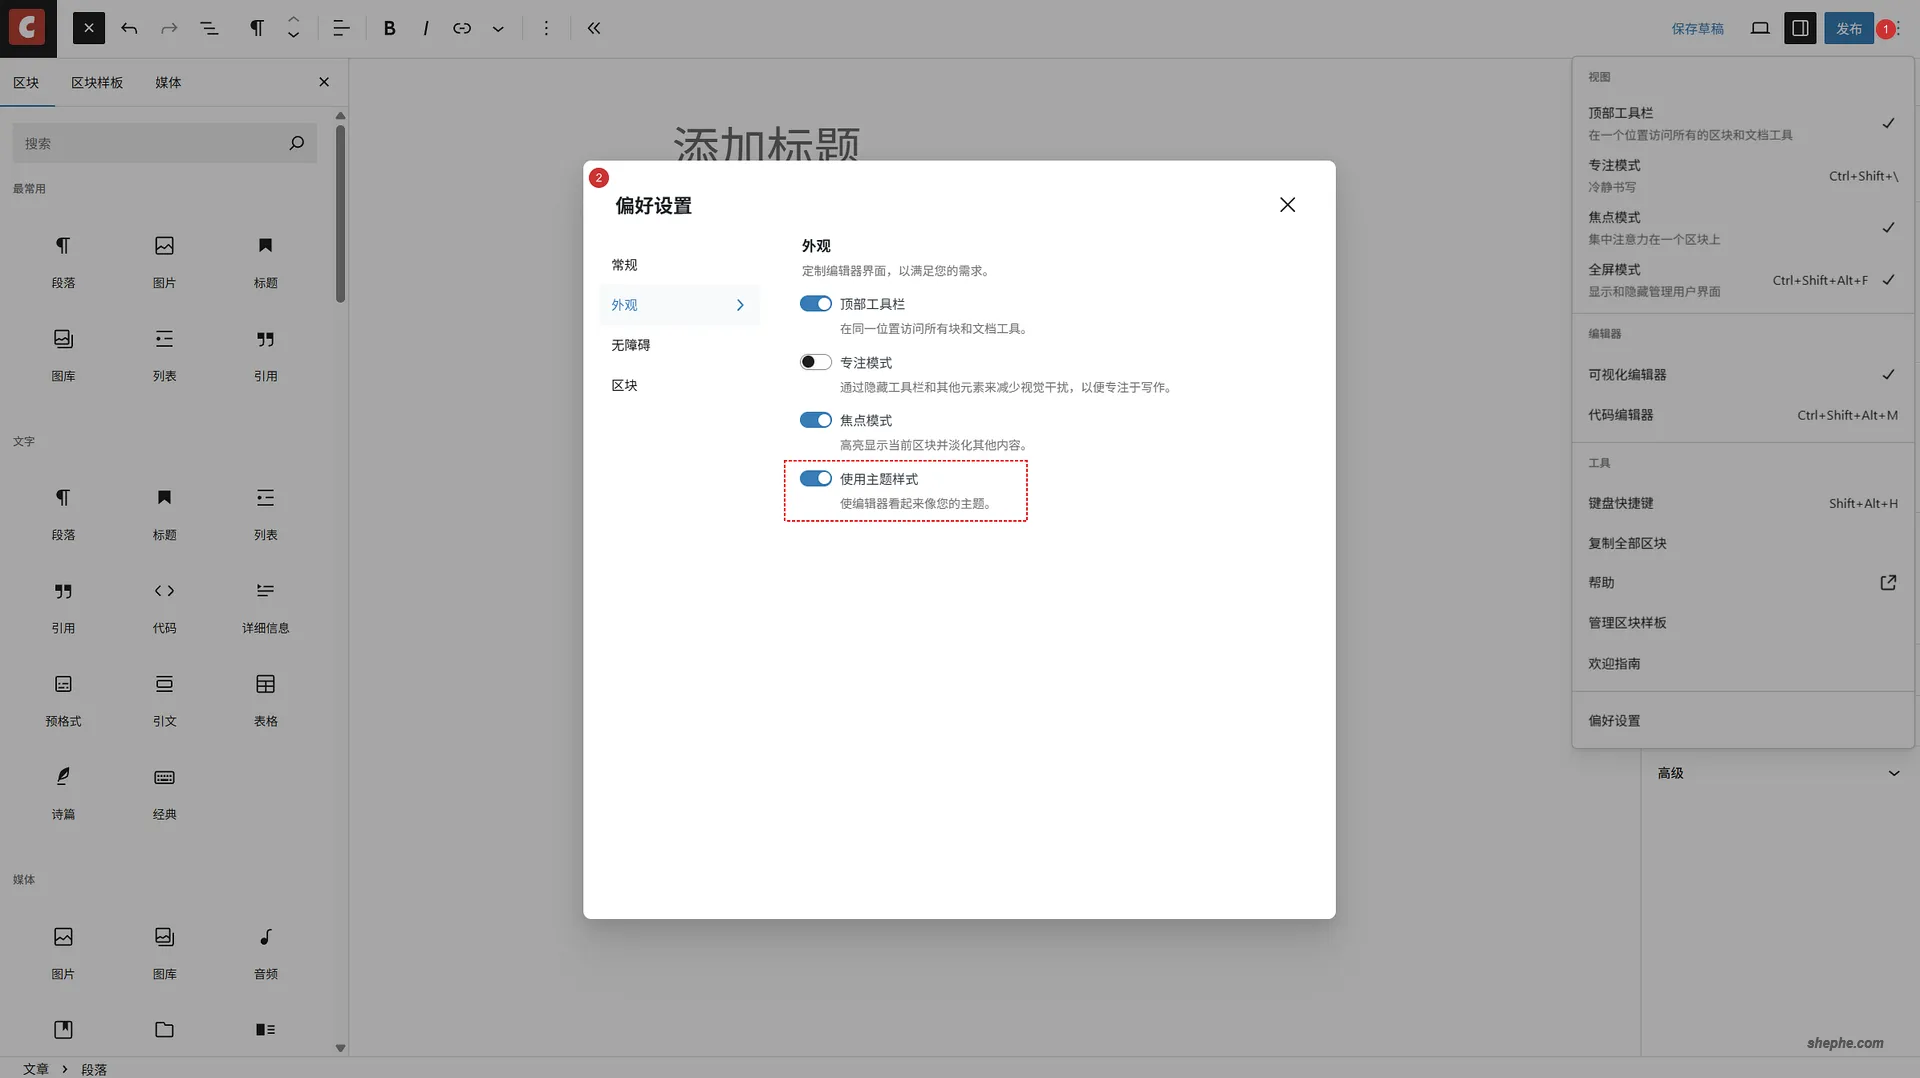Enable 专注模式 spotlight mode toggle
Screen dimensions: 1920x1078
click(816, 361)
